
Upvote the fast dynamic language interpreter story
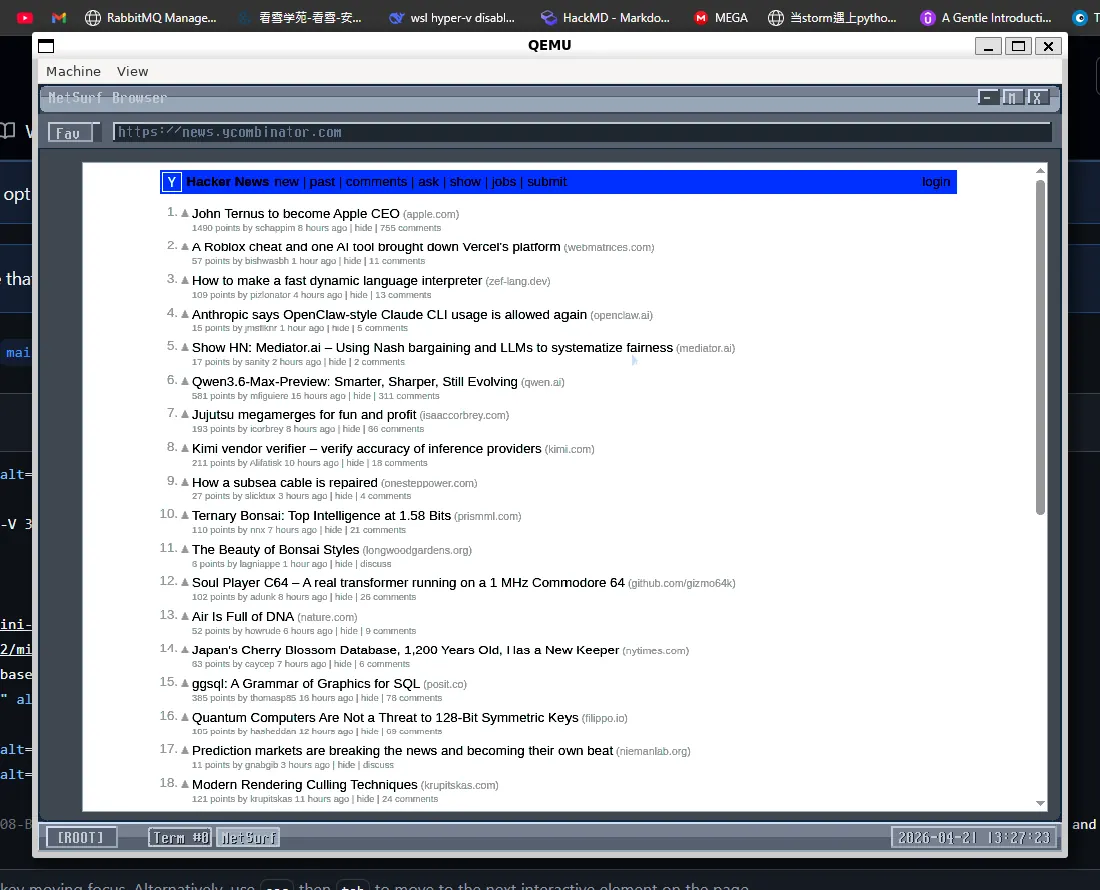[x=185, y=280]
